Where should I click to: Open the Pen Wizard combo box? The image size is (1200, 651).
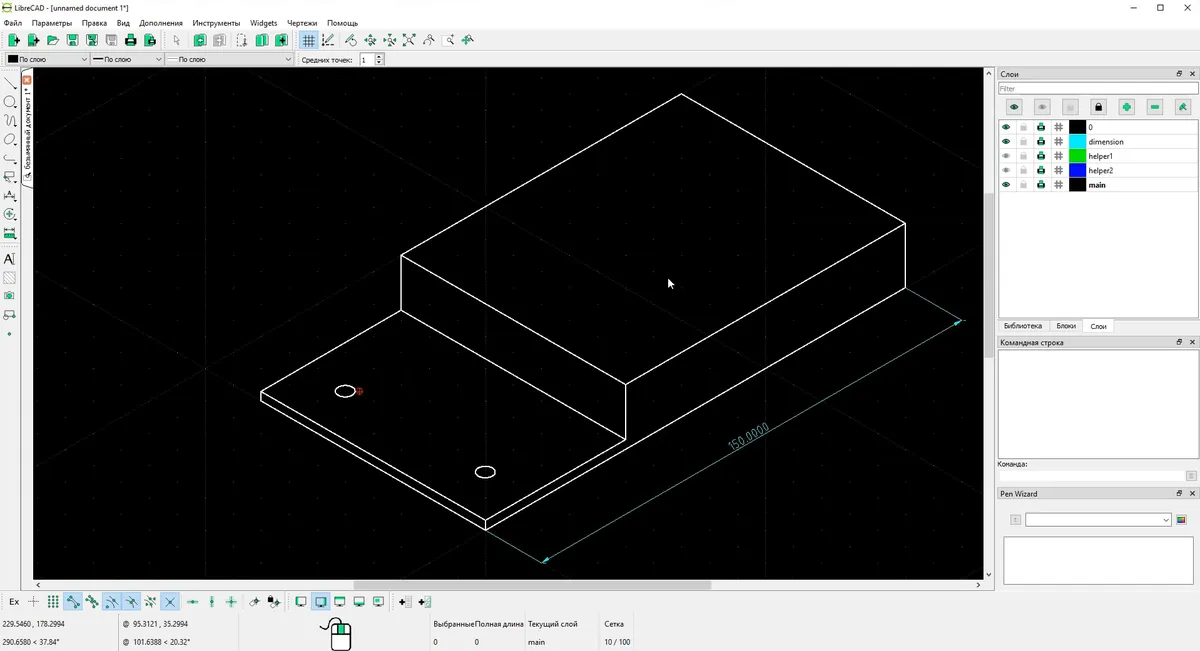[x=1097, y=520]
